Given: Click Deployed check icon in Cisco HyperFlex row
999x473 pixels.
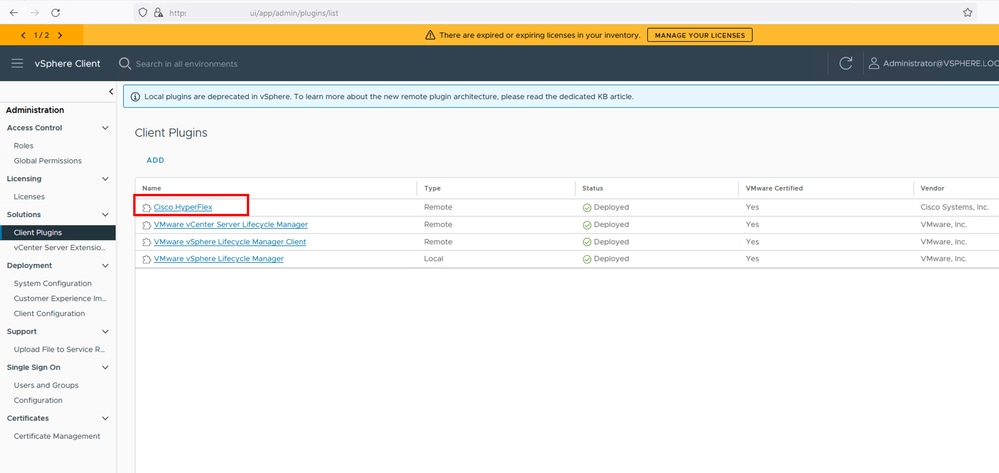Looking at the screenshot, I should coord(587,208).
